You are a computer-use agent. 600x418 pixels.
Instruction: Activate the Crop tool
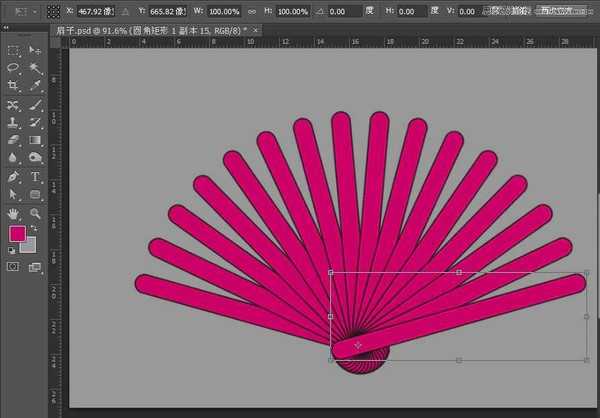[x=13, y=87]
